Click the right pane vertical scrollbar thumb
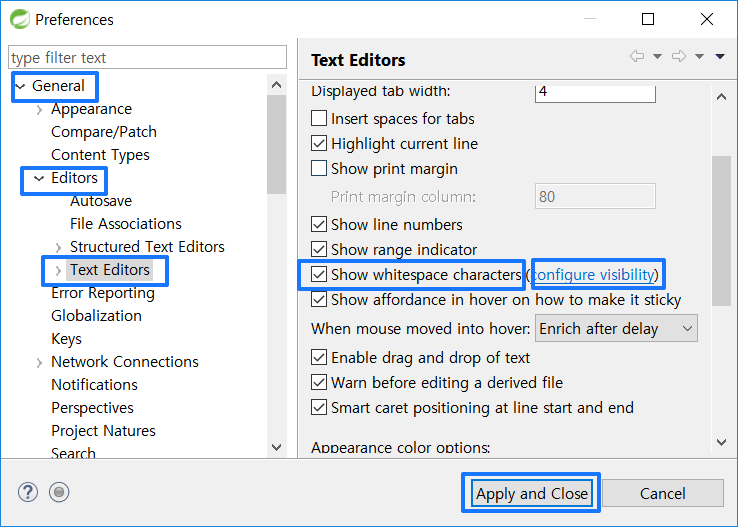This screenshot has height=527, width=738. pos(721,231)
